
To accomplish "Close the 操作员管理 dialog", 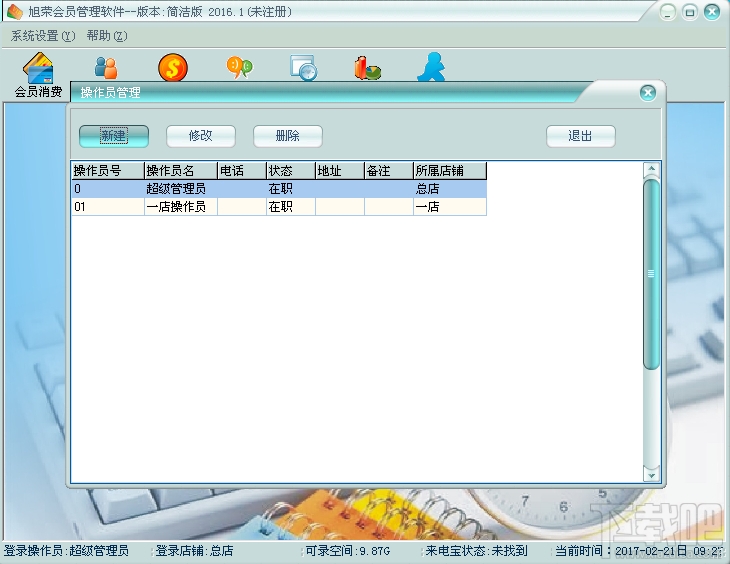I will coord(648,93).
